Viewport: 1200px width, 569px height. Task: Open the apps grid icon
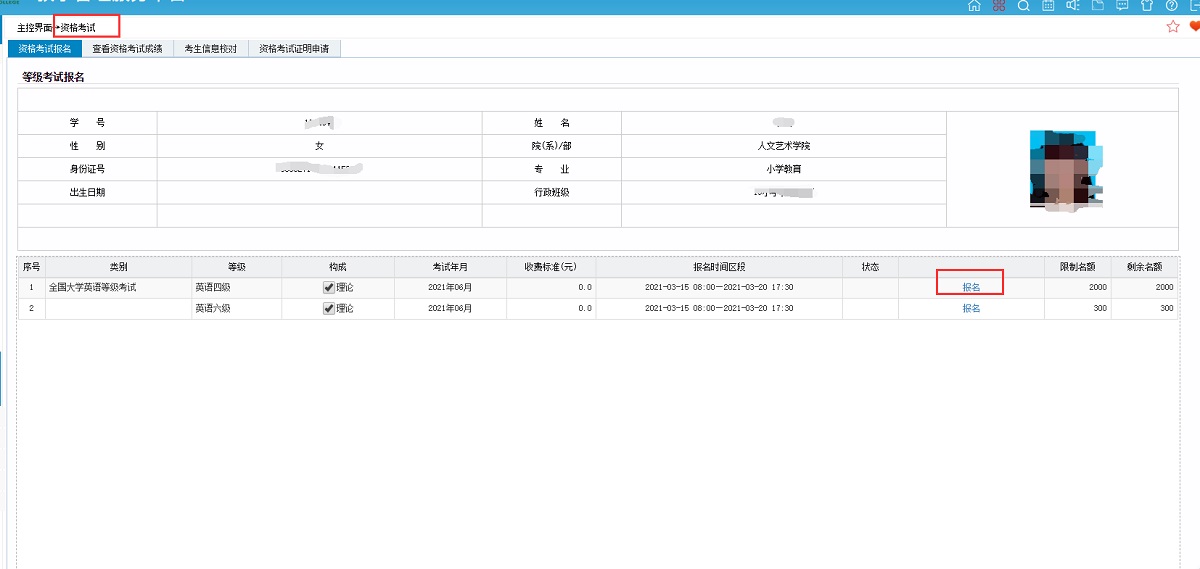coord(998,6)
